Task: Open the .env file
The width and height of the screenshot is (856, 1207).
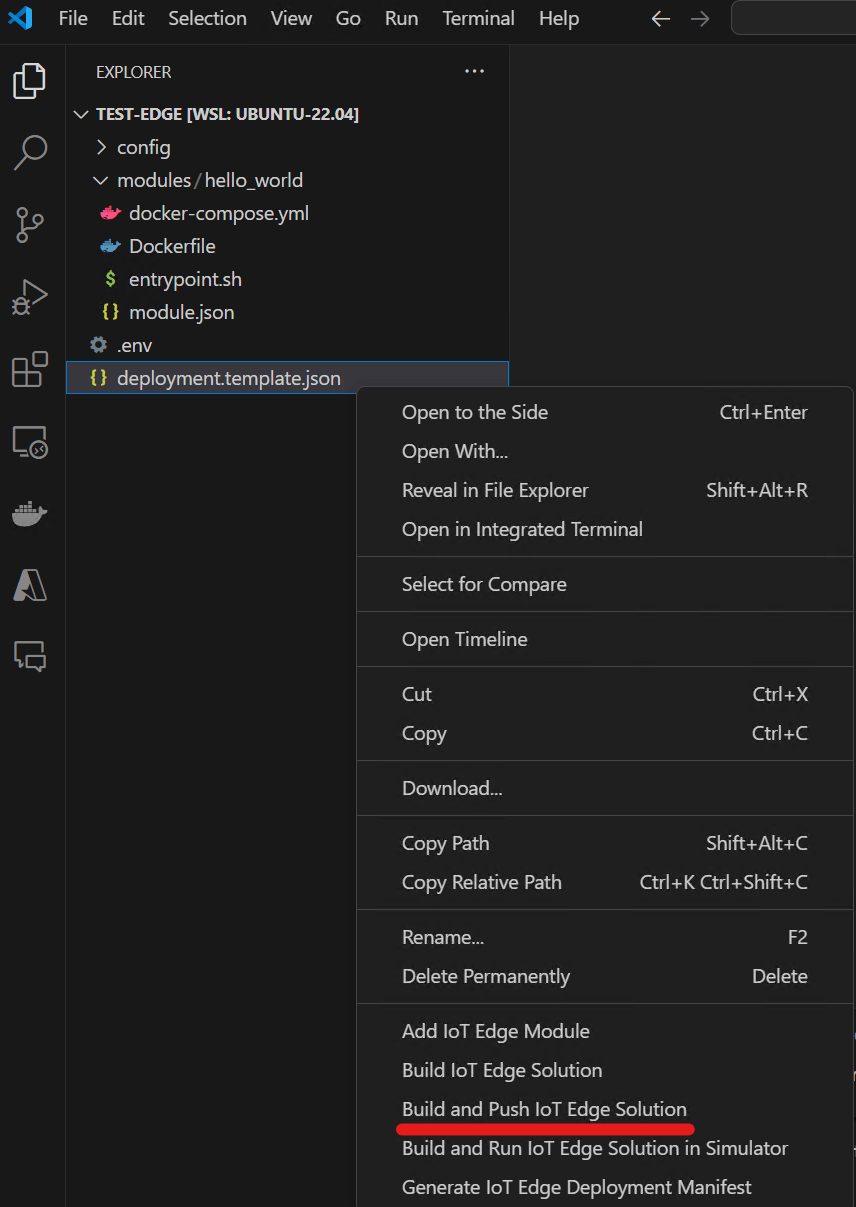Action: (x=134, y=345)
